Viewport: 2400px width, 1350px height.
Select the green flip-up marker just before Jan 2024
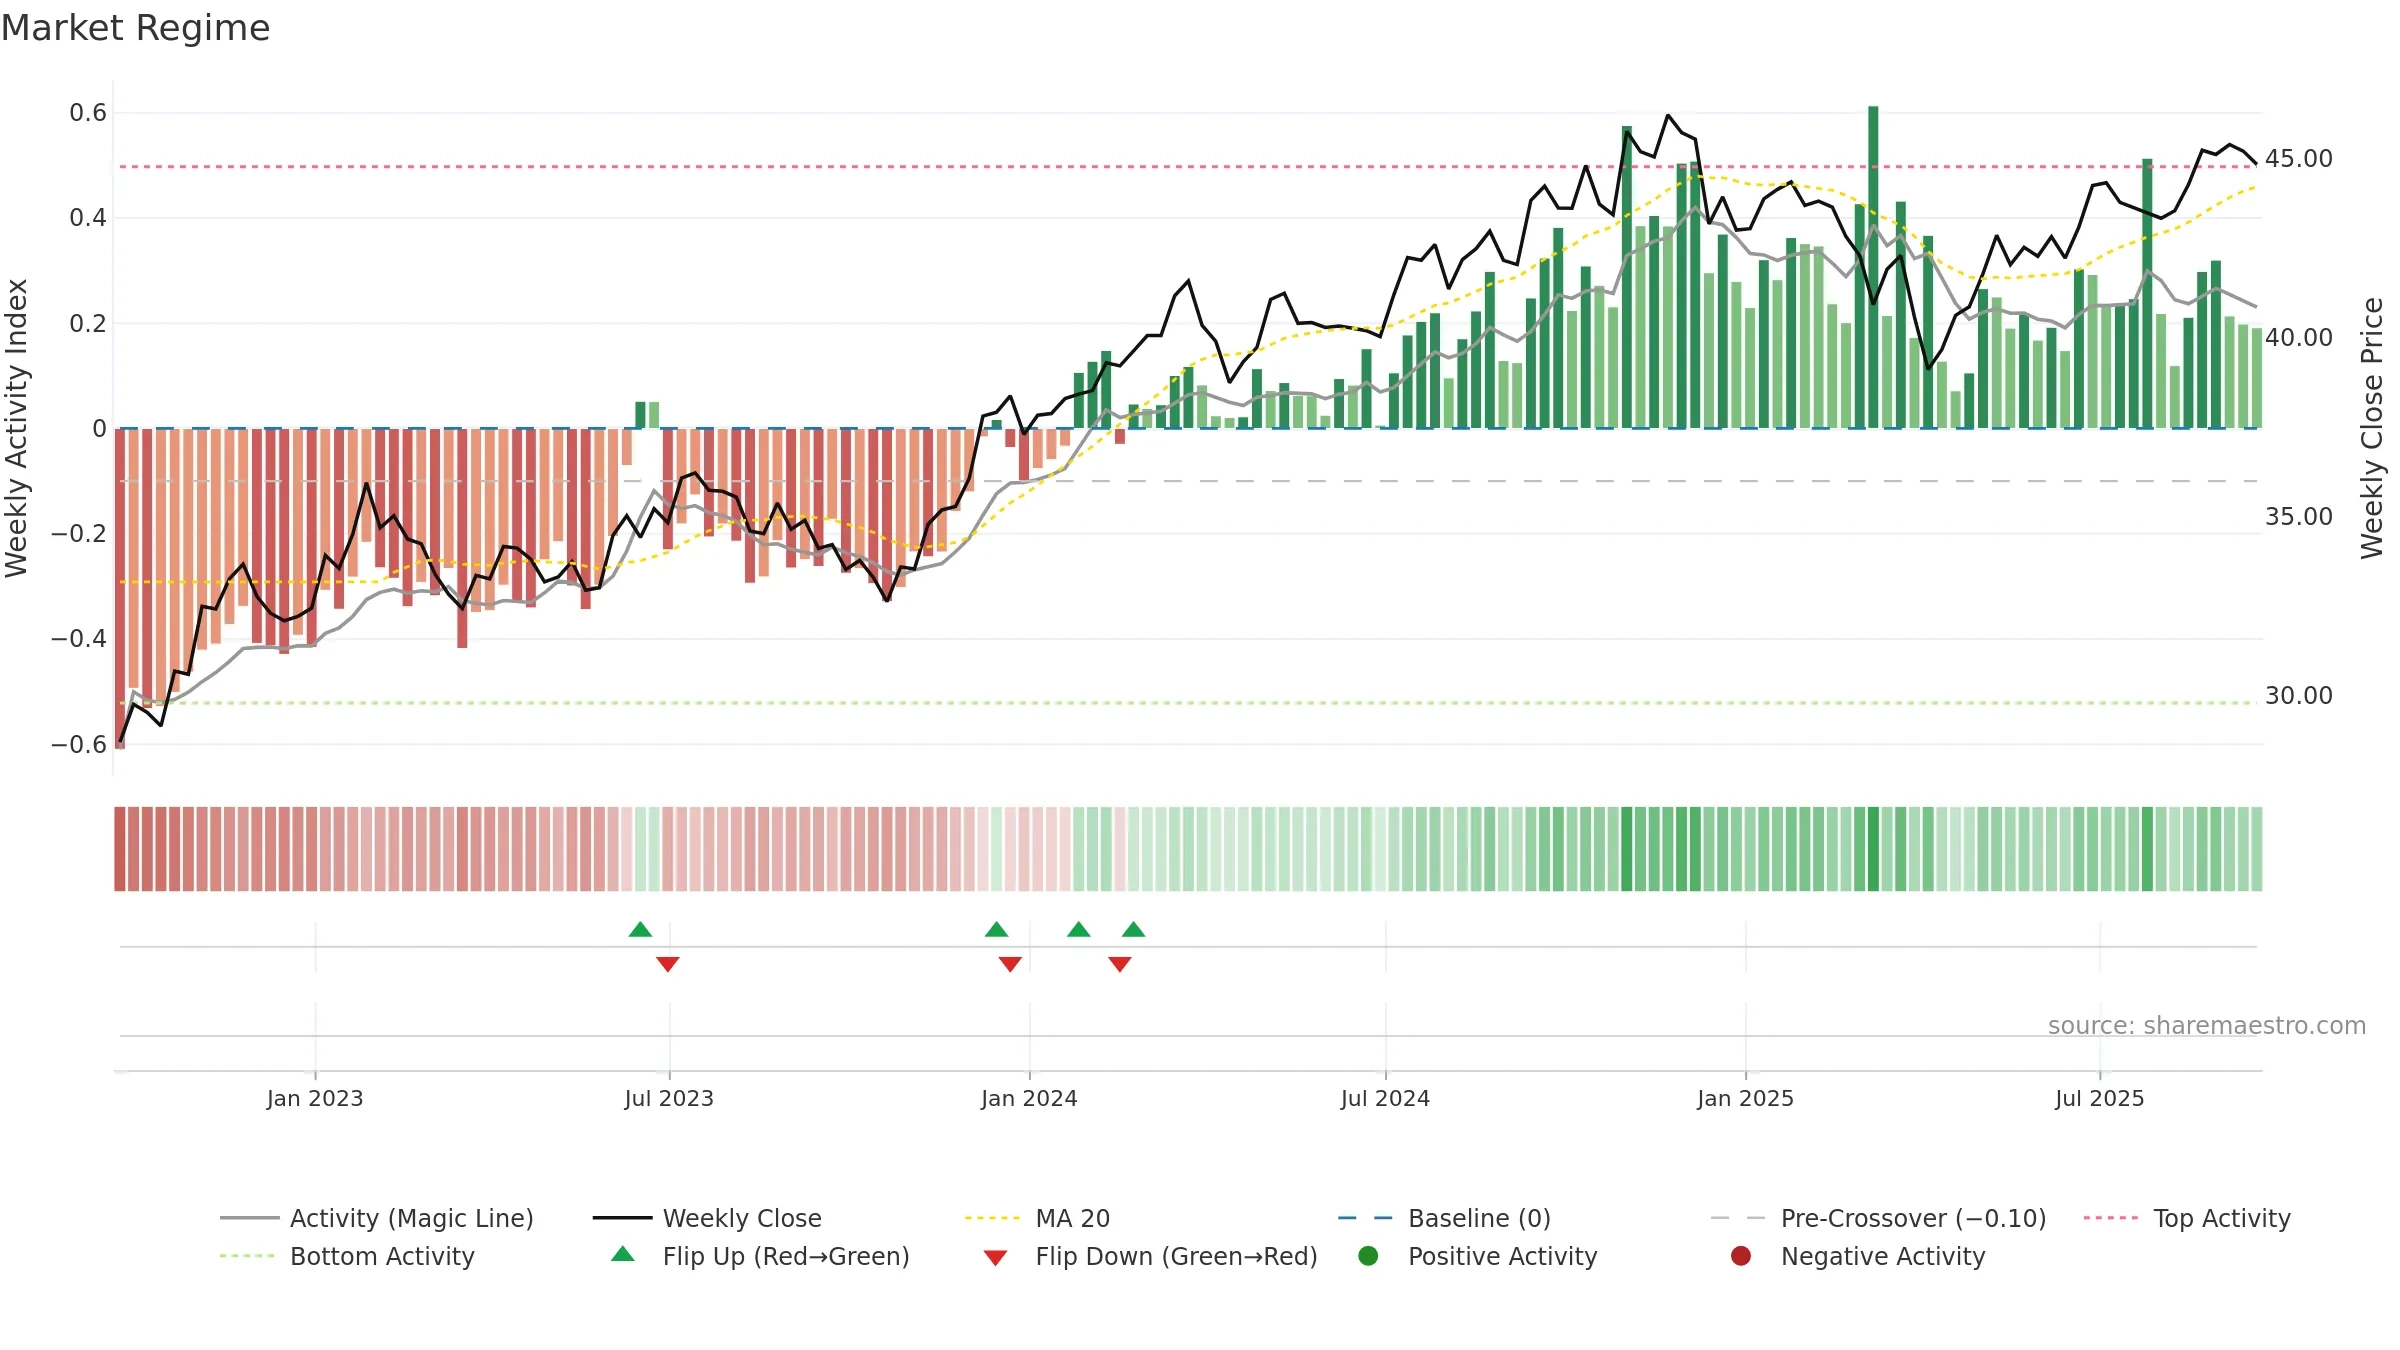(996, 930)
